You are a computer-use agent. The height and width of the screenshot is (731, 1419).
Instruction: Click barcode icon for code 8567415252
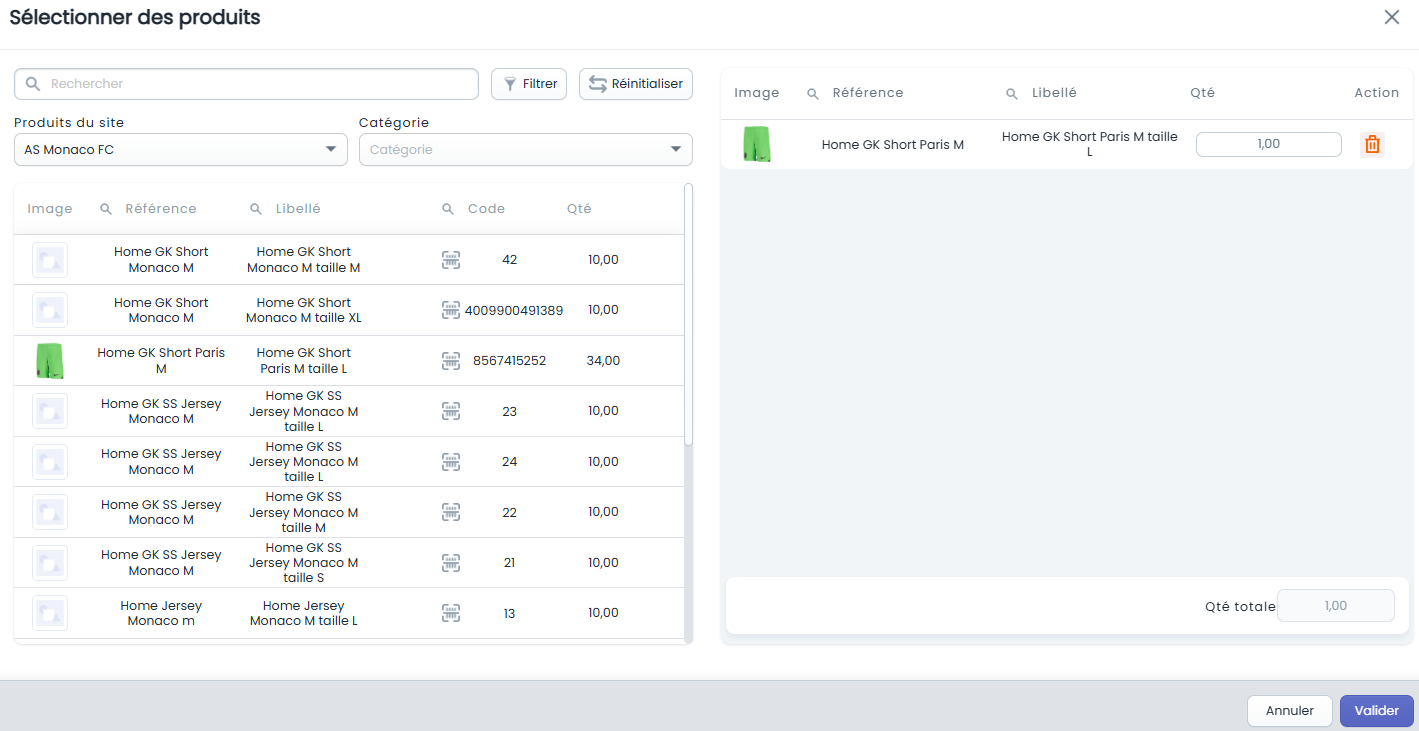[x=451, y=361]
